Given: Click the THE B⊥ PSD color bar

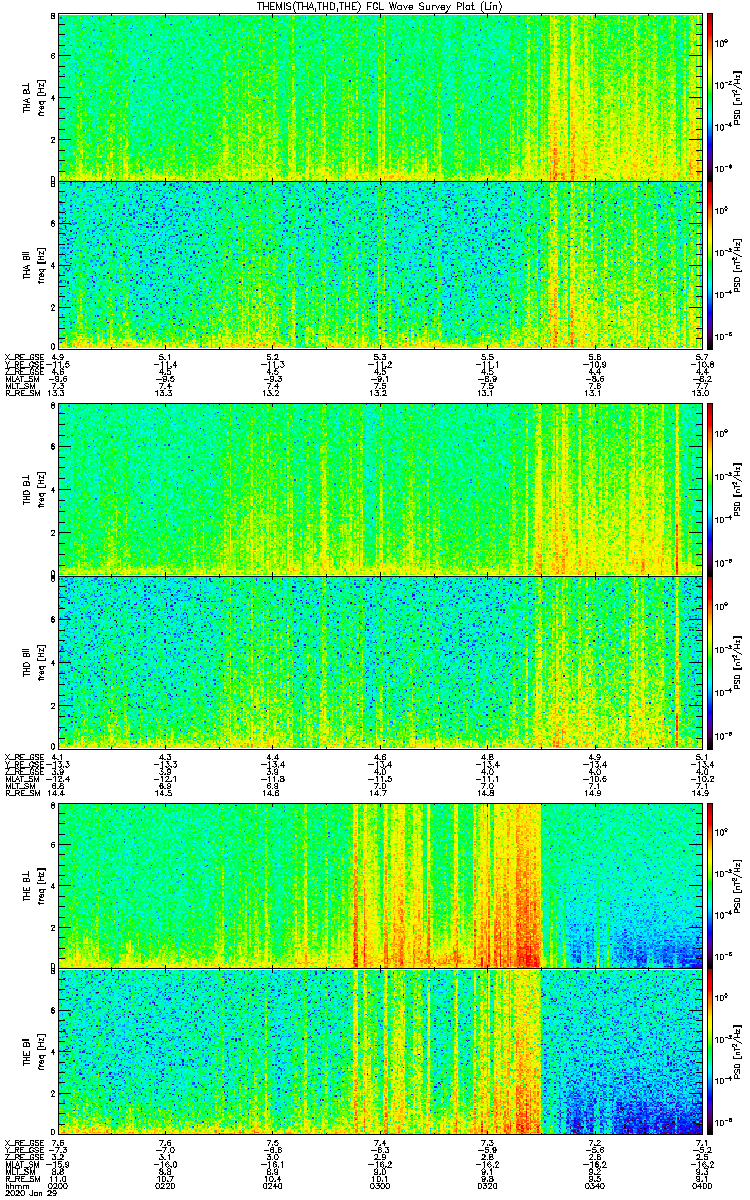Looking at the screenshot, I should [711, 884].
